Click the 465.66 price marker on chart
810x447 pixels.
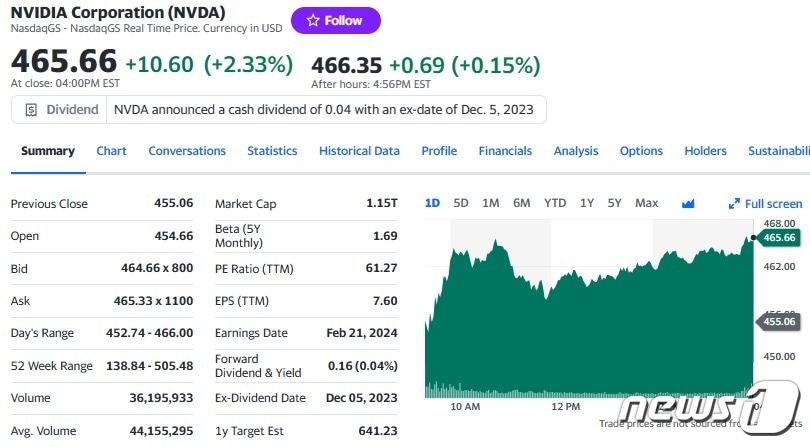[x=777, y=238]
